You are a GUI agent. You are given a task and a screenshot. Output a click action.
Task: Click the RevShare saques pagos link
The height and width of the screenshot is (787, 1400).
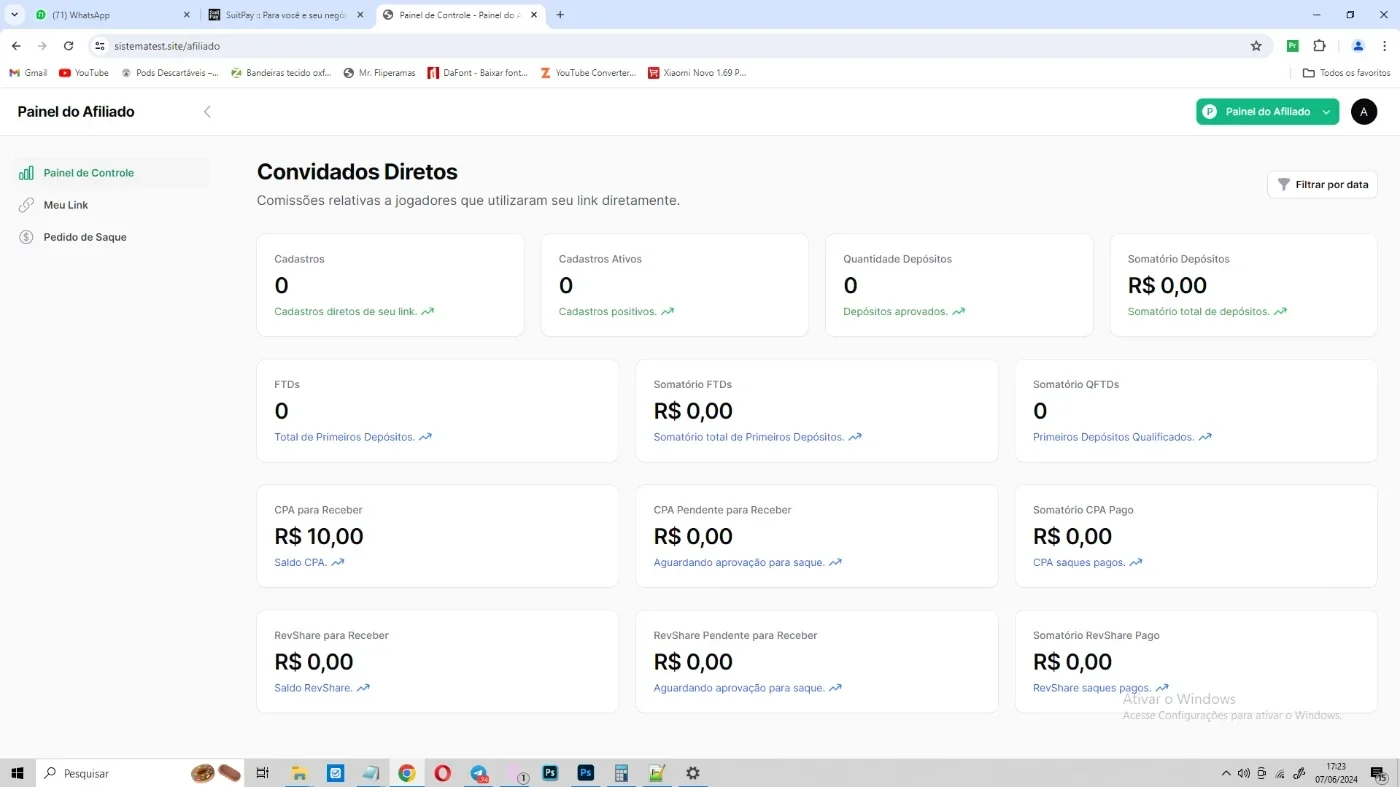[1092, 688]
